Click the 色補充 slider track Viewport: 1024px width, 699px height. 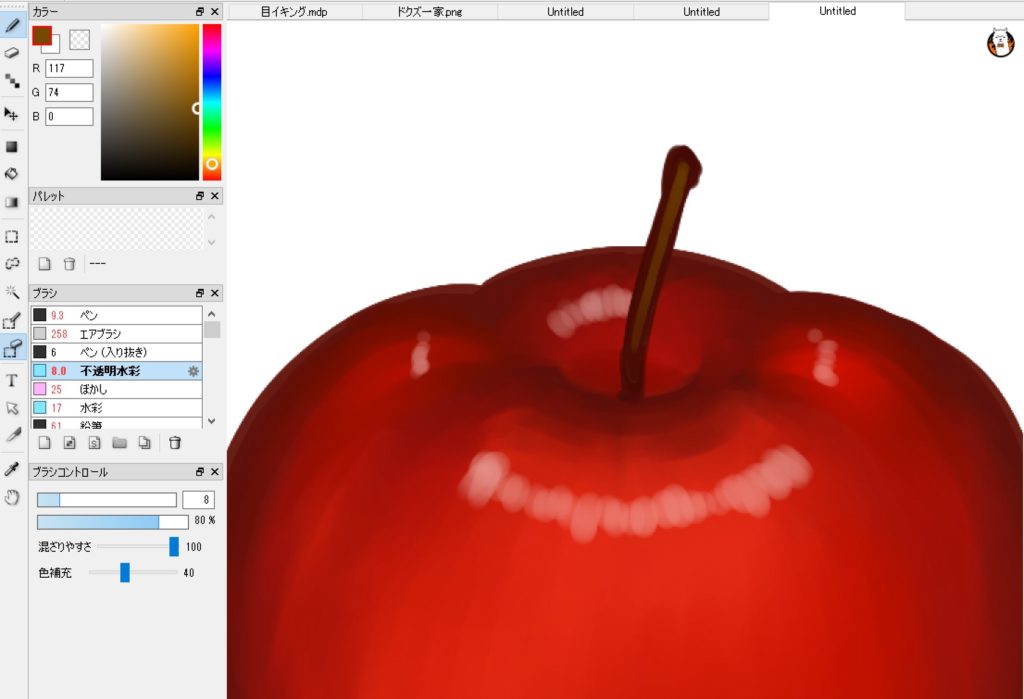click(x=134, y=573)
